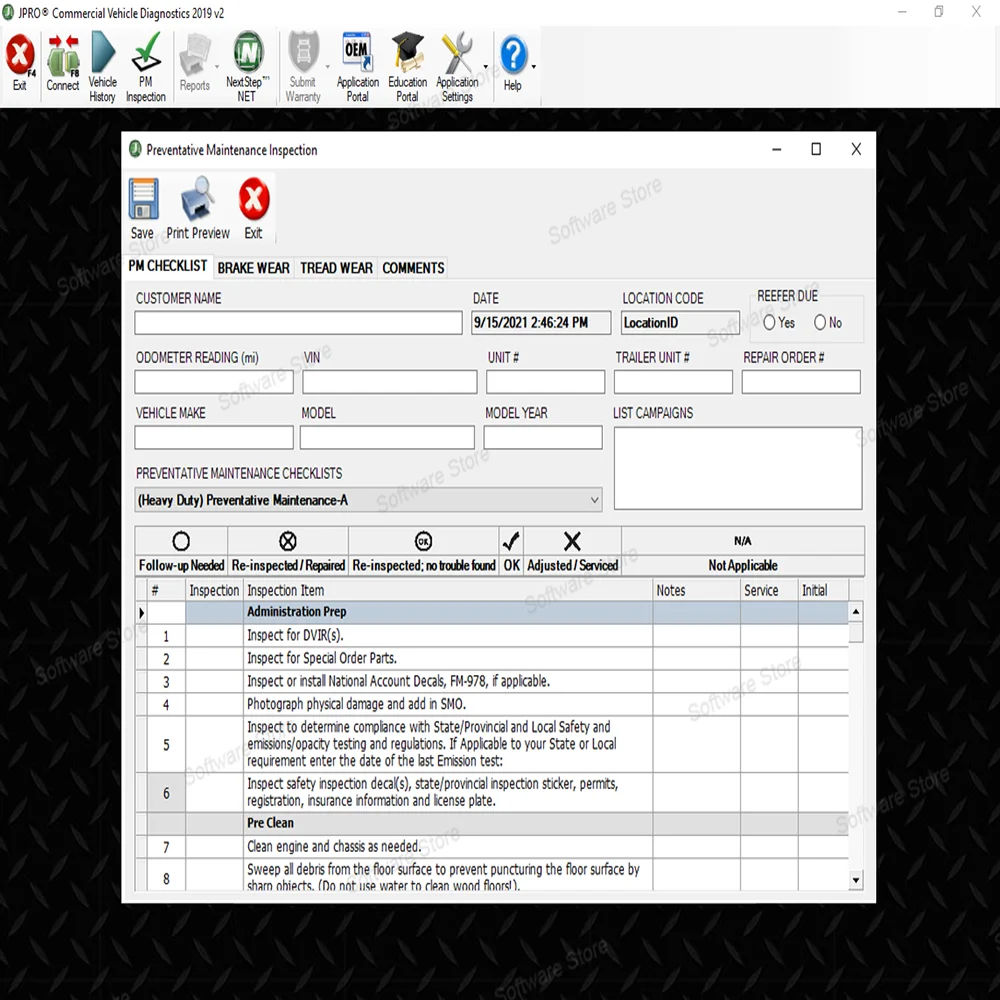Click the main toolbar Exit icon

tap(20, 55)
